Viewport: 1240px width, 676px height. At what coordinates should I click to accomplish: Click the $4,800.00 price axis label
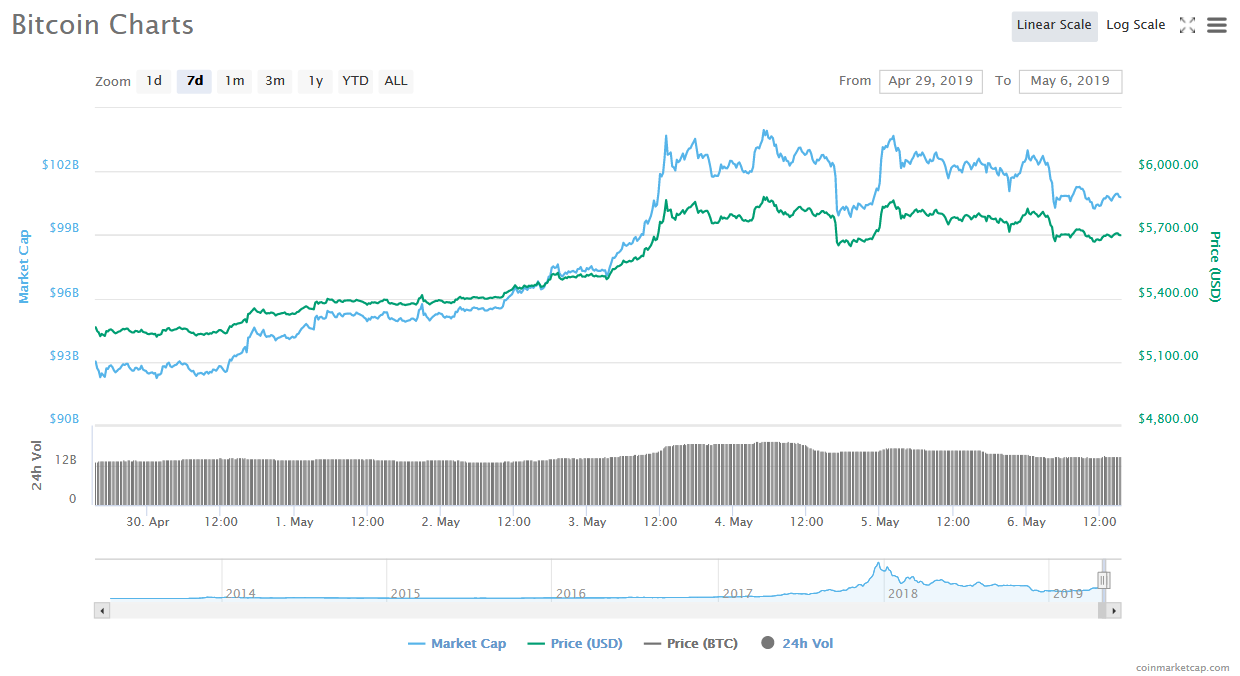pos(1169,419)
